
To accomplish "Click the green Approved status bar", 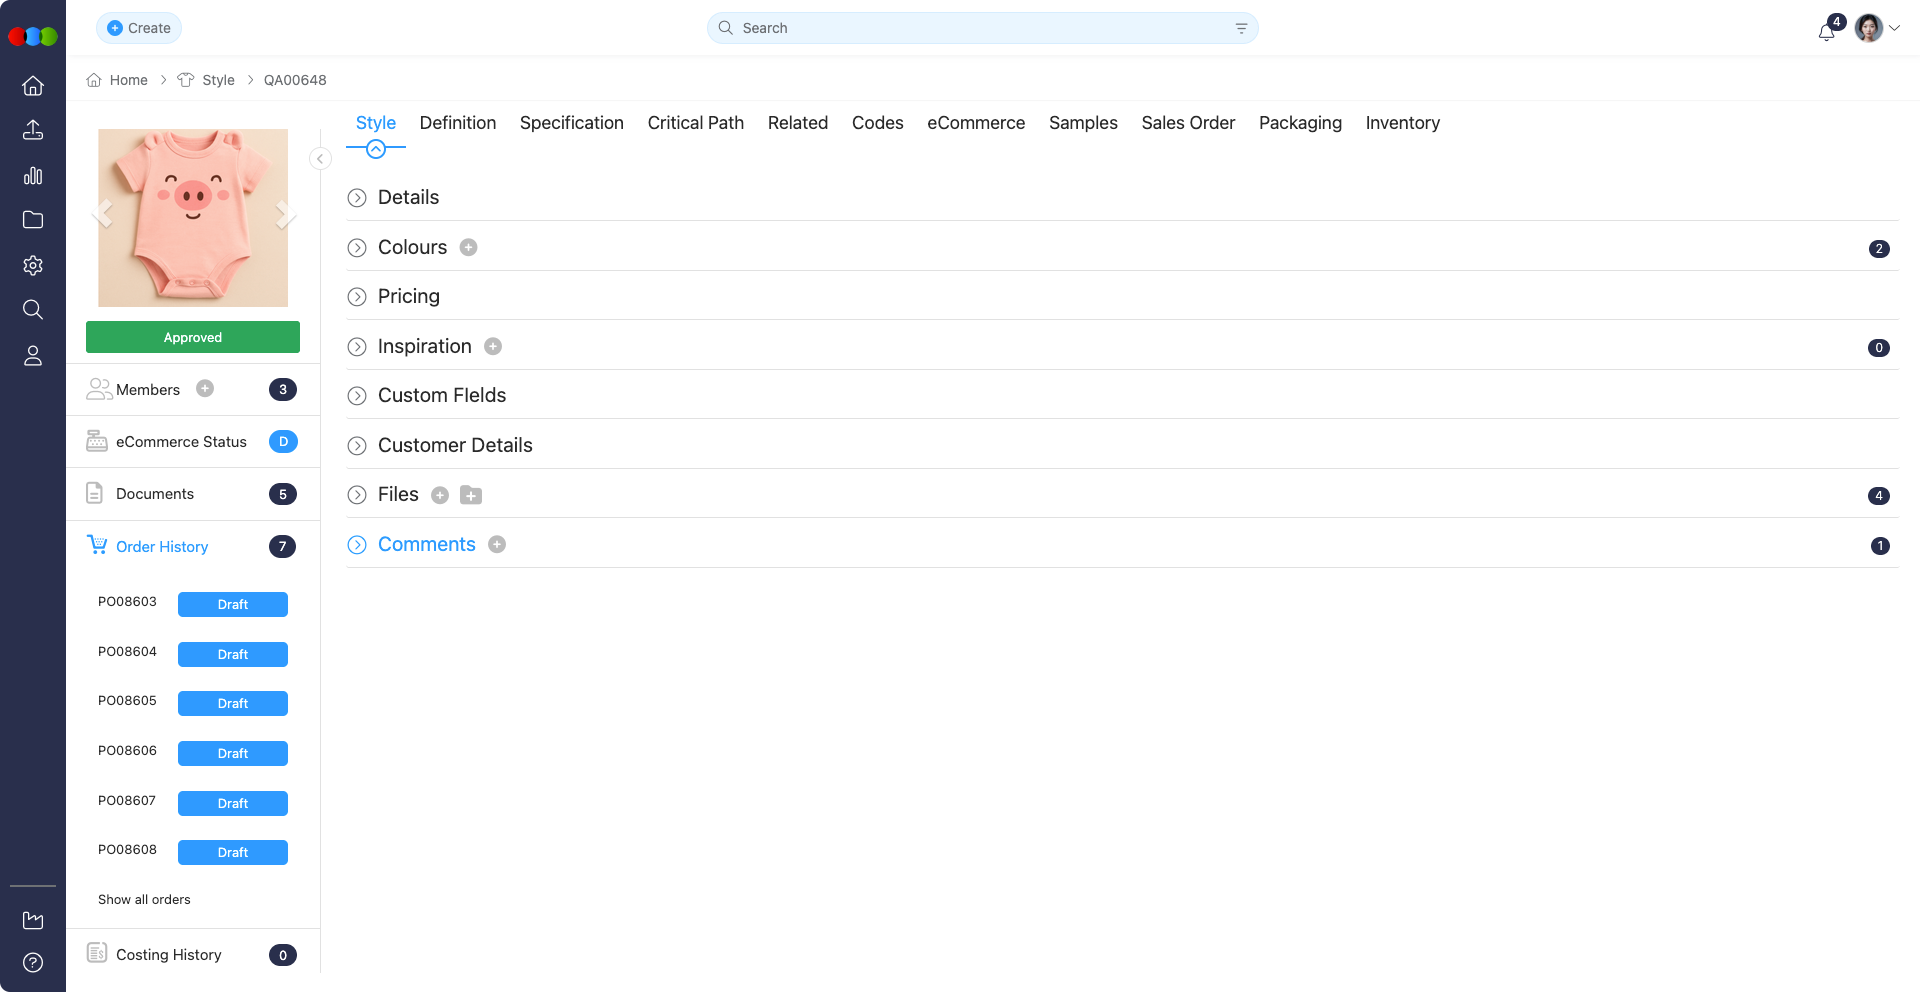I will coord(193,337).
